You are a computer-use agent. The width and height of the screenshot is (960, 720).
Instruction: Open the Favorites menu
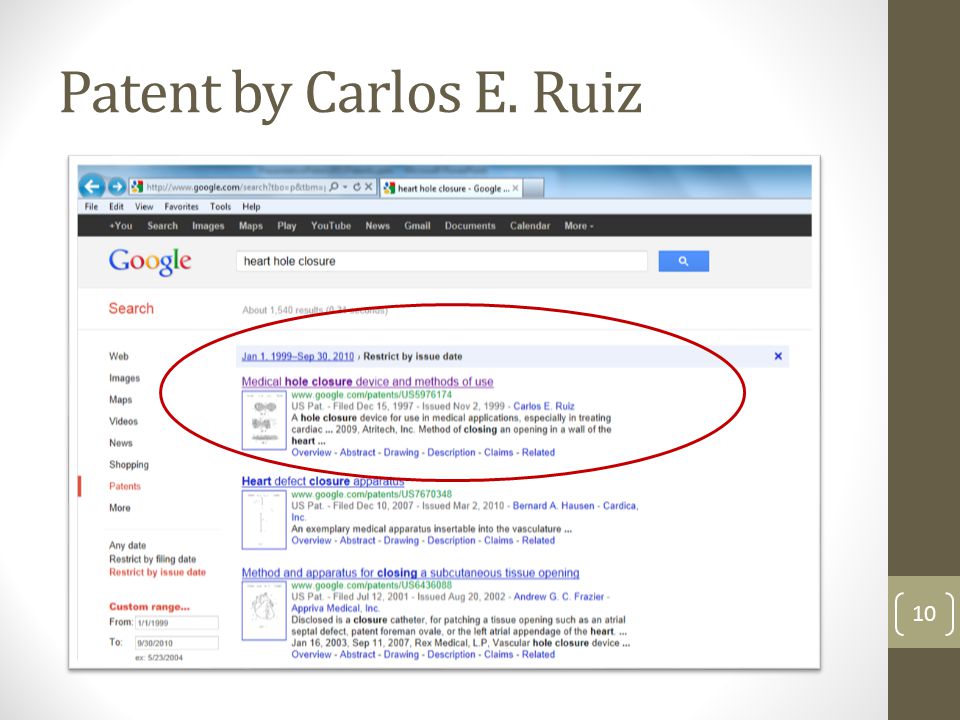[181, 206]
